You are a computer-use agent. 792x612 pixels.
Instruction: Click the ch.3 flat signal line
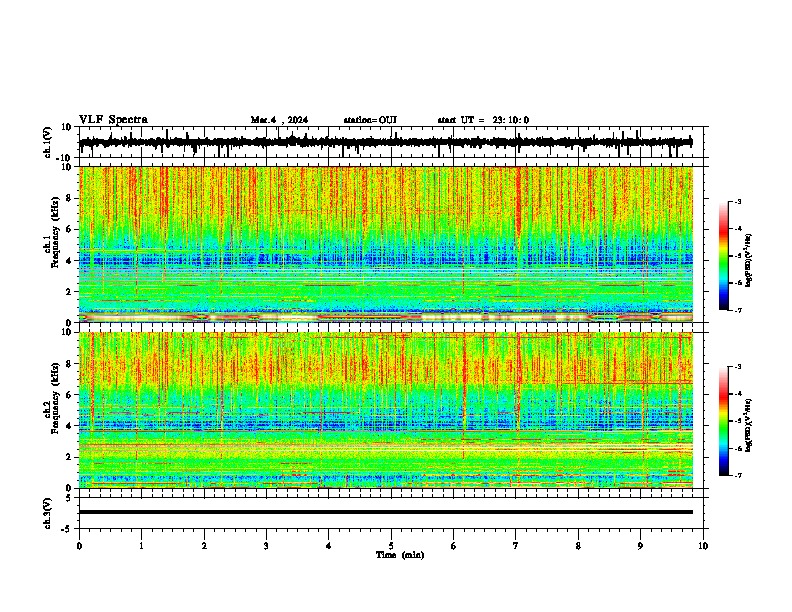[386, 512]
